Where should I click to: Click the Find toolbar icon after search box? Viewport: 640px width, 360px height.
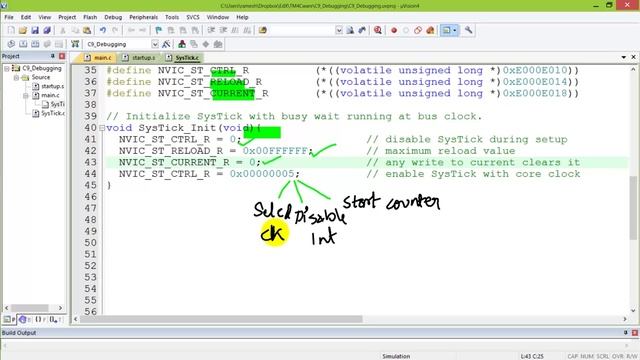pos(350,30)
